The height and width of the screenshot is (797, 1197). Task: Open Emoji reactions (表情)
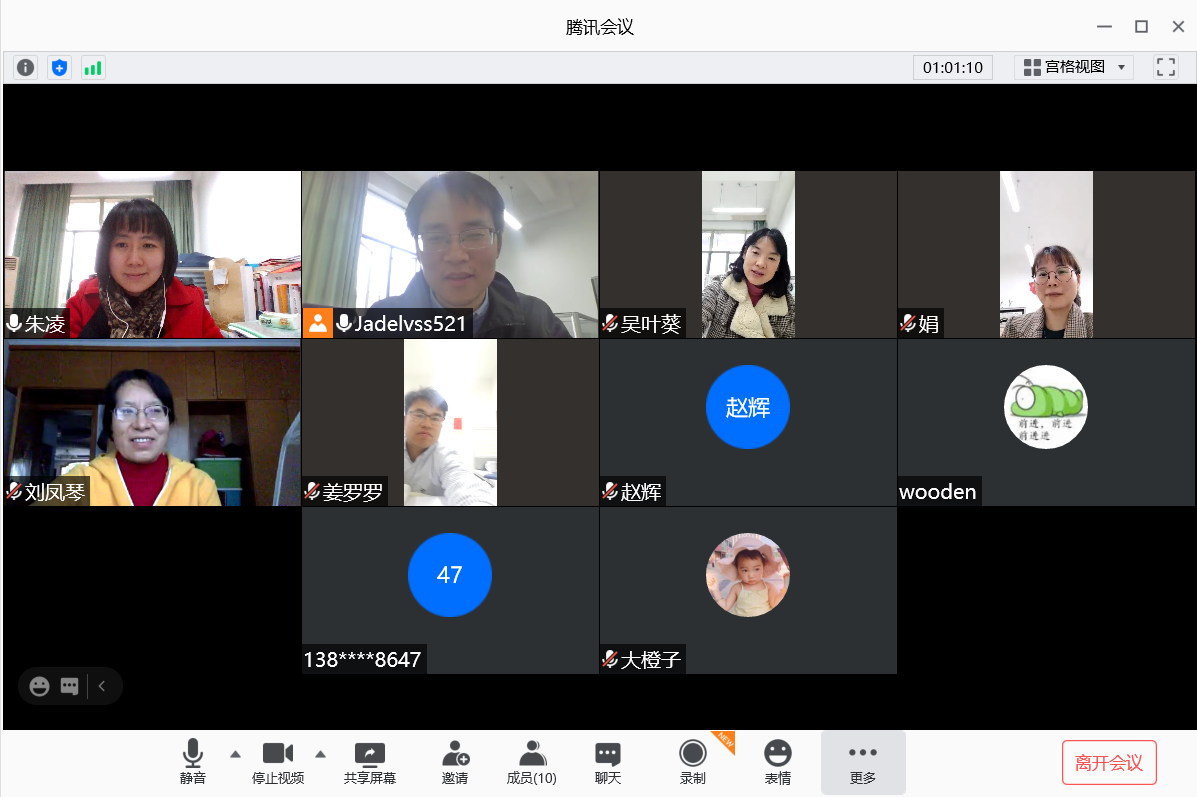[x=777, y=762]
